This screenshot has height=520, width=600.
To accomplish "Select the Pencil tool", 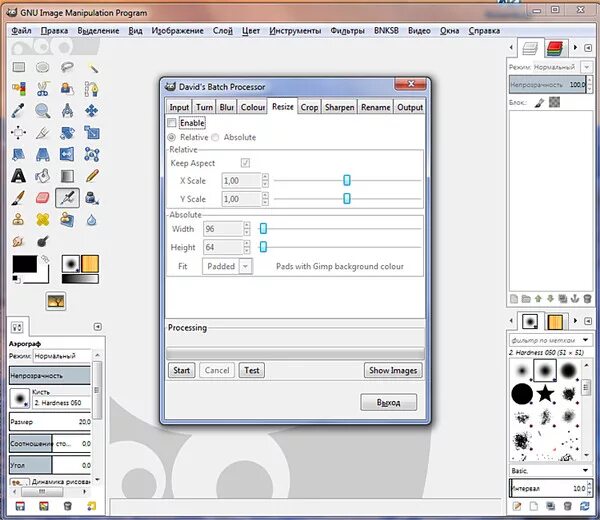I will point(92,176).
